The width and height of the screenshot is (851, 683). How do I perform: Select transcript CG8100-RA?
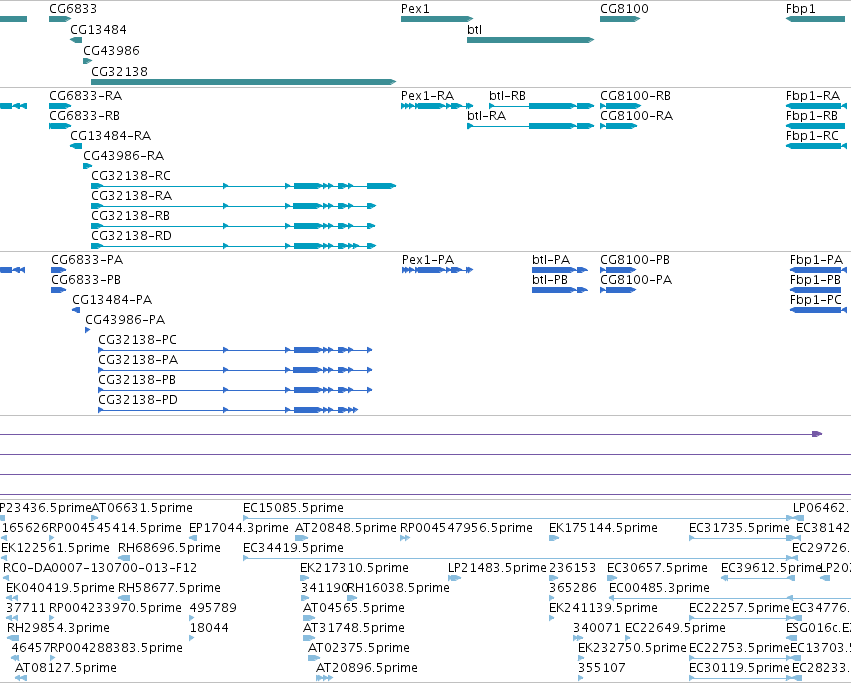pos(619,126)
